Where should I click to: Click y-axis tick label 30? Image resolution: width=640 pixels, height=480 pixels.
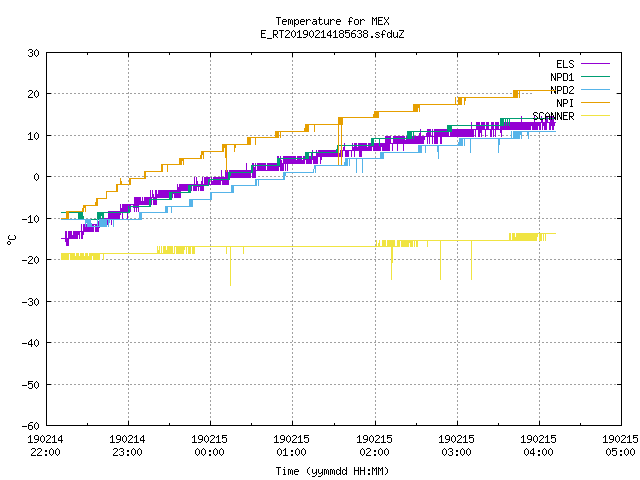point(33,53)
